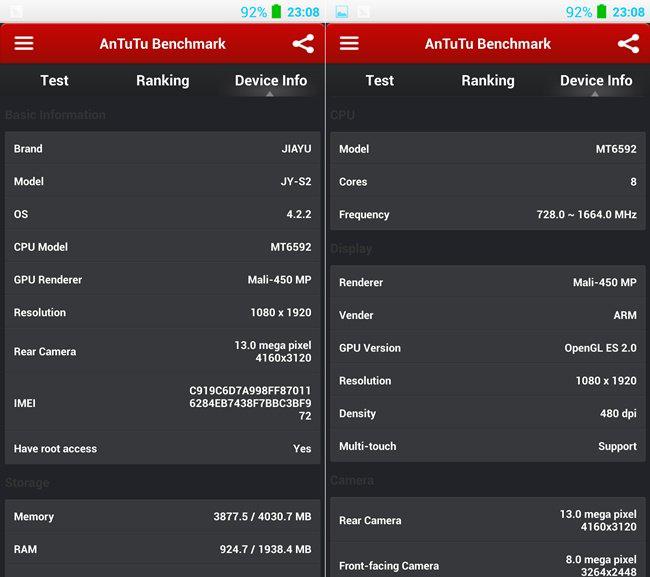Select RAM 924.7 / 1938.4 MB row
The image size is (650, 577).
tap(162, 549)
